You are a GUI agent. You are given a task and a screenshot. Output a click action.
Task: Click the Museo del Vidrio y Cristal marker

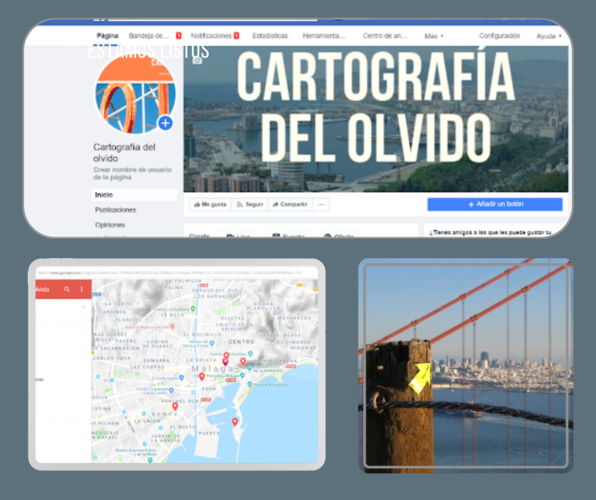(x=212, y=343)
